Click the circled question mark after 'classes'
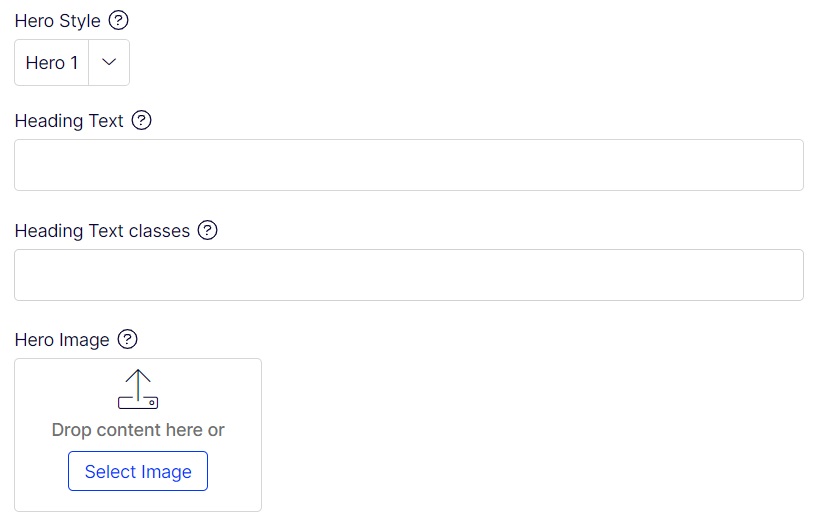827x522 pixels. click(x=207, y=231)
